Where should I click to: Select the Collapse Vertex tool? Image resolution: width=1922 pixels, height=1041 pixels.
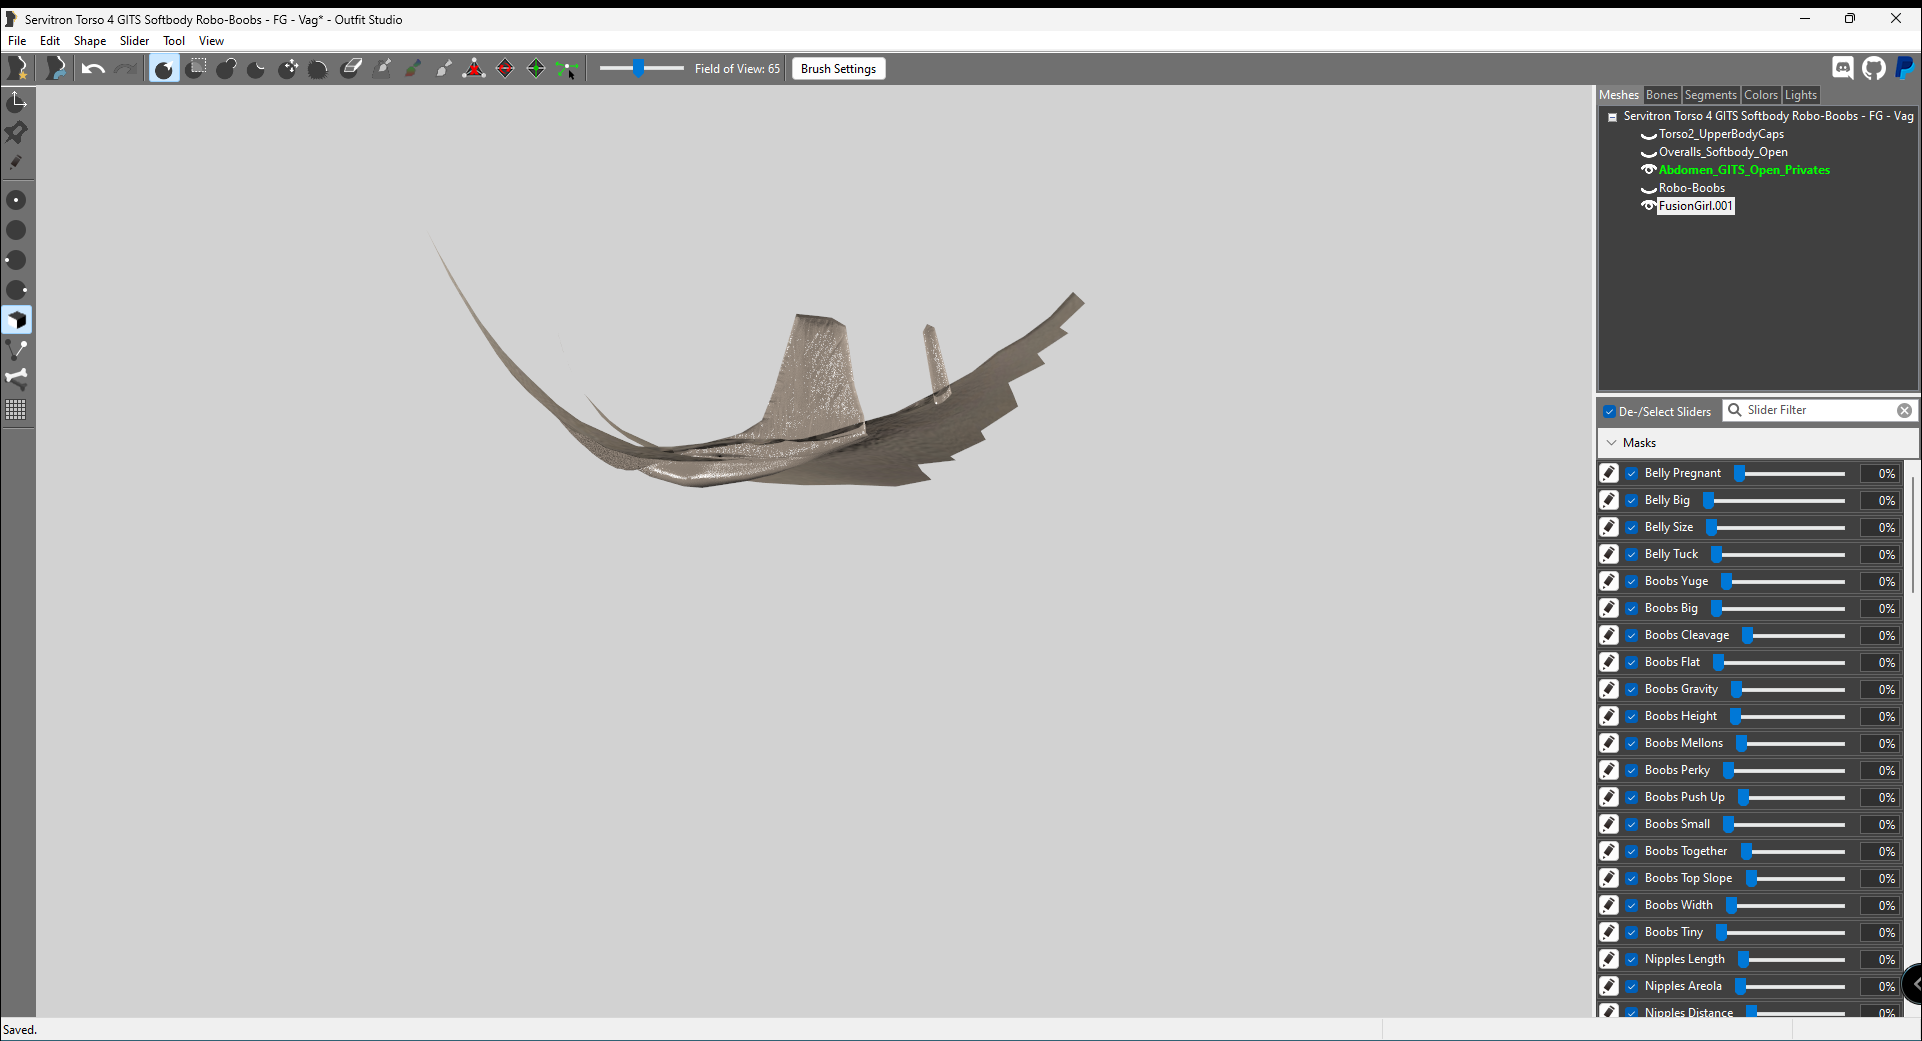click(474, 68)
